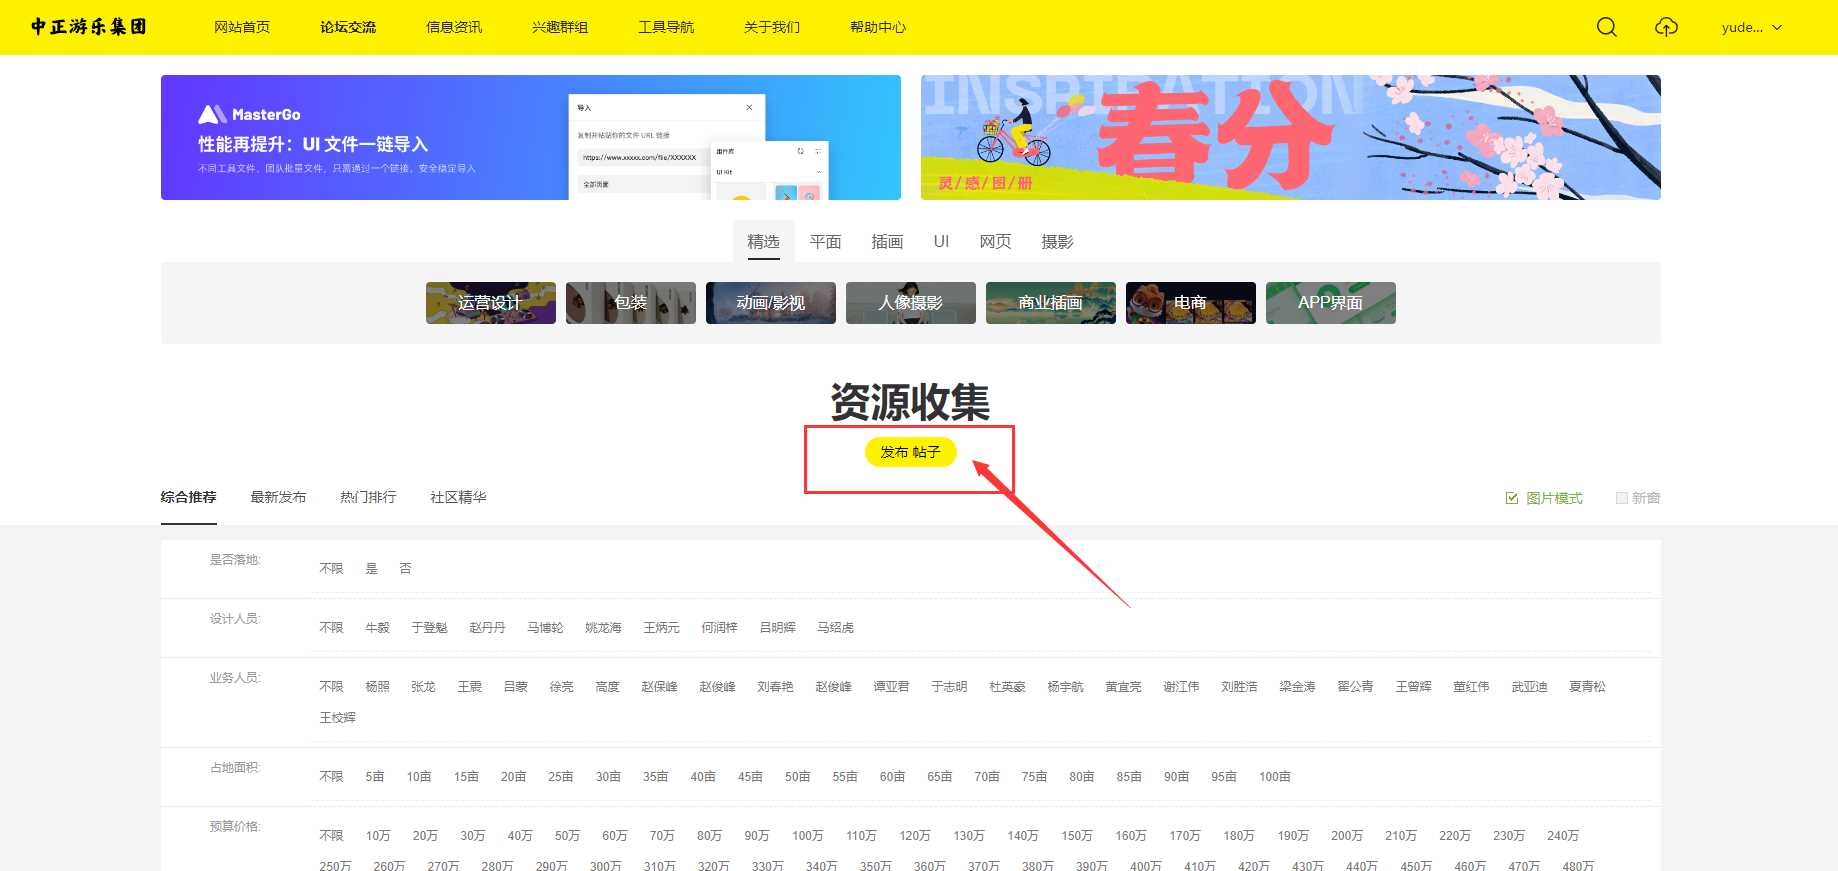Open the 包装 category card
The image size is (1838, 871).
click(x=631, y=303)
